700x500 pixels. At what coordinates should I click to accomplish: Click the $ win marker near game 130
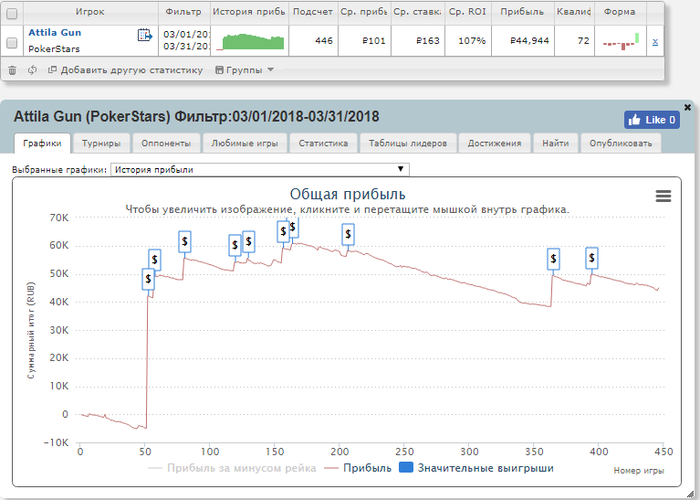pyautogui.click(x=249, y=242)
